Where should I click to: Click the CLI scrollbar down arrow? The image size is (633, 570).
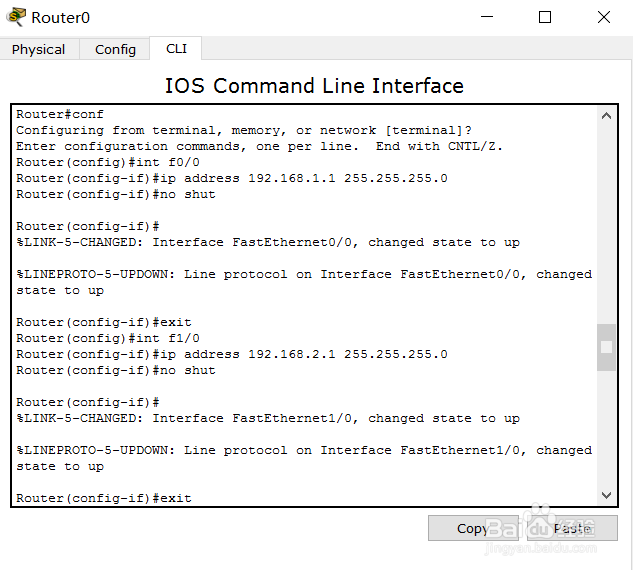click(606, 496)
